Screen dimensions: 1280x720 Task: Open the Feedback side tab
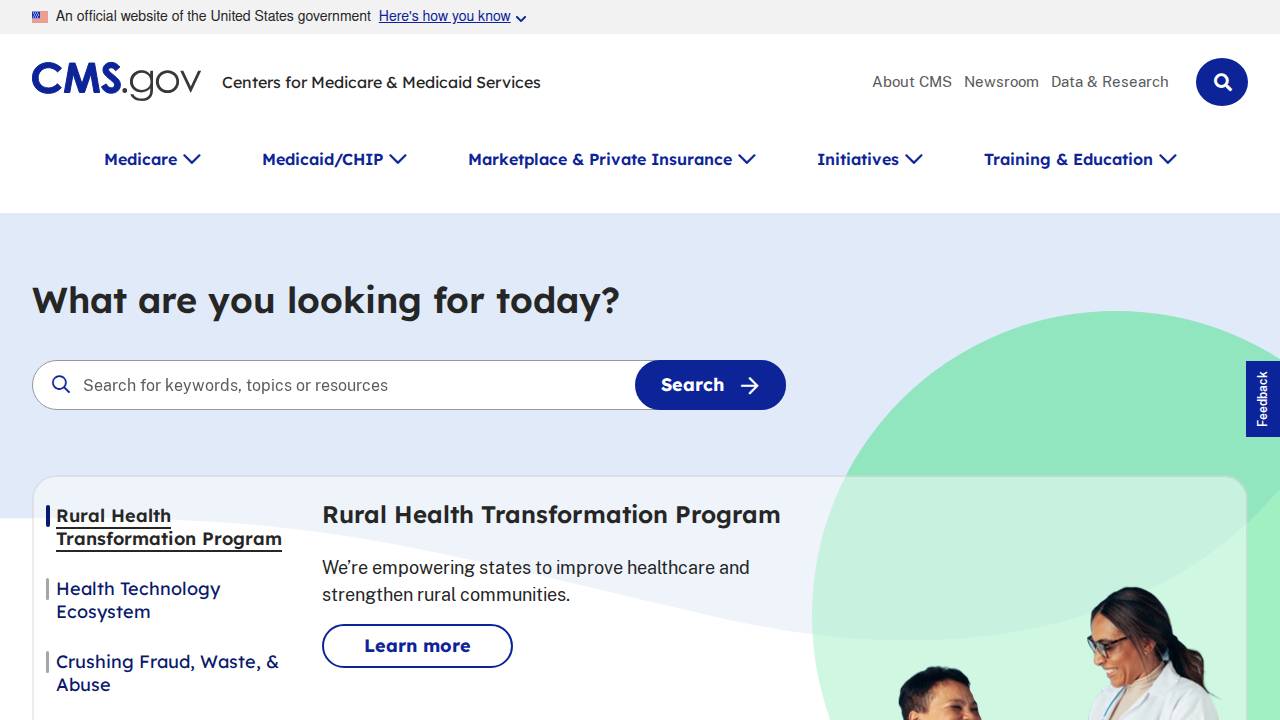pyautogui.click(x=1262, y=399)
